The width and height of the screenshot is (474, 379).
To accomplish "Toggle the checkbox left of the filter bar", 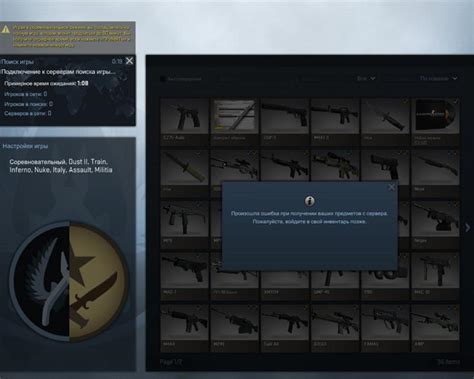I will tap(163, 79).
